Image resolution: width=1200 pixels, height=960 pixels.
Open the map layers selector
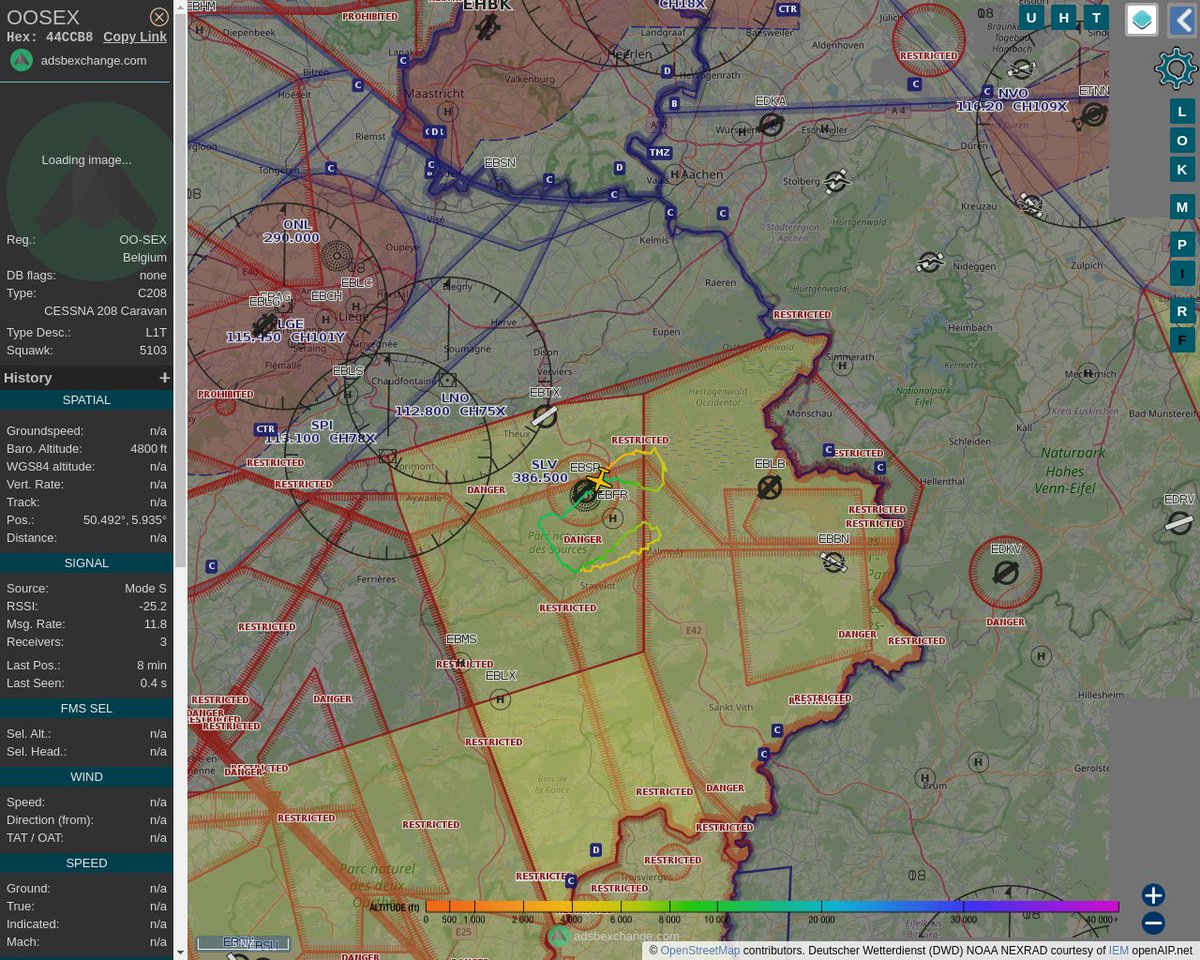(1142, 19)
